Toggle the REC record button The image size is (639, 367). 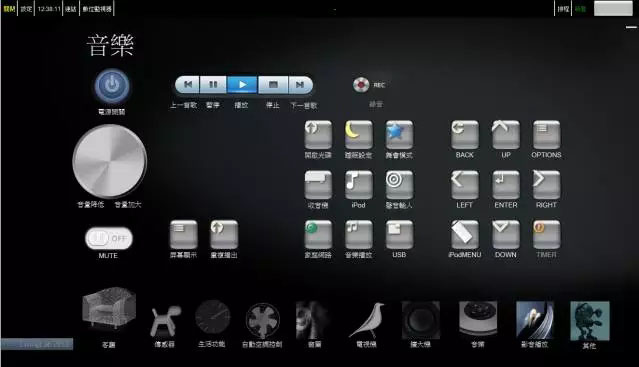(361, 85)
